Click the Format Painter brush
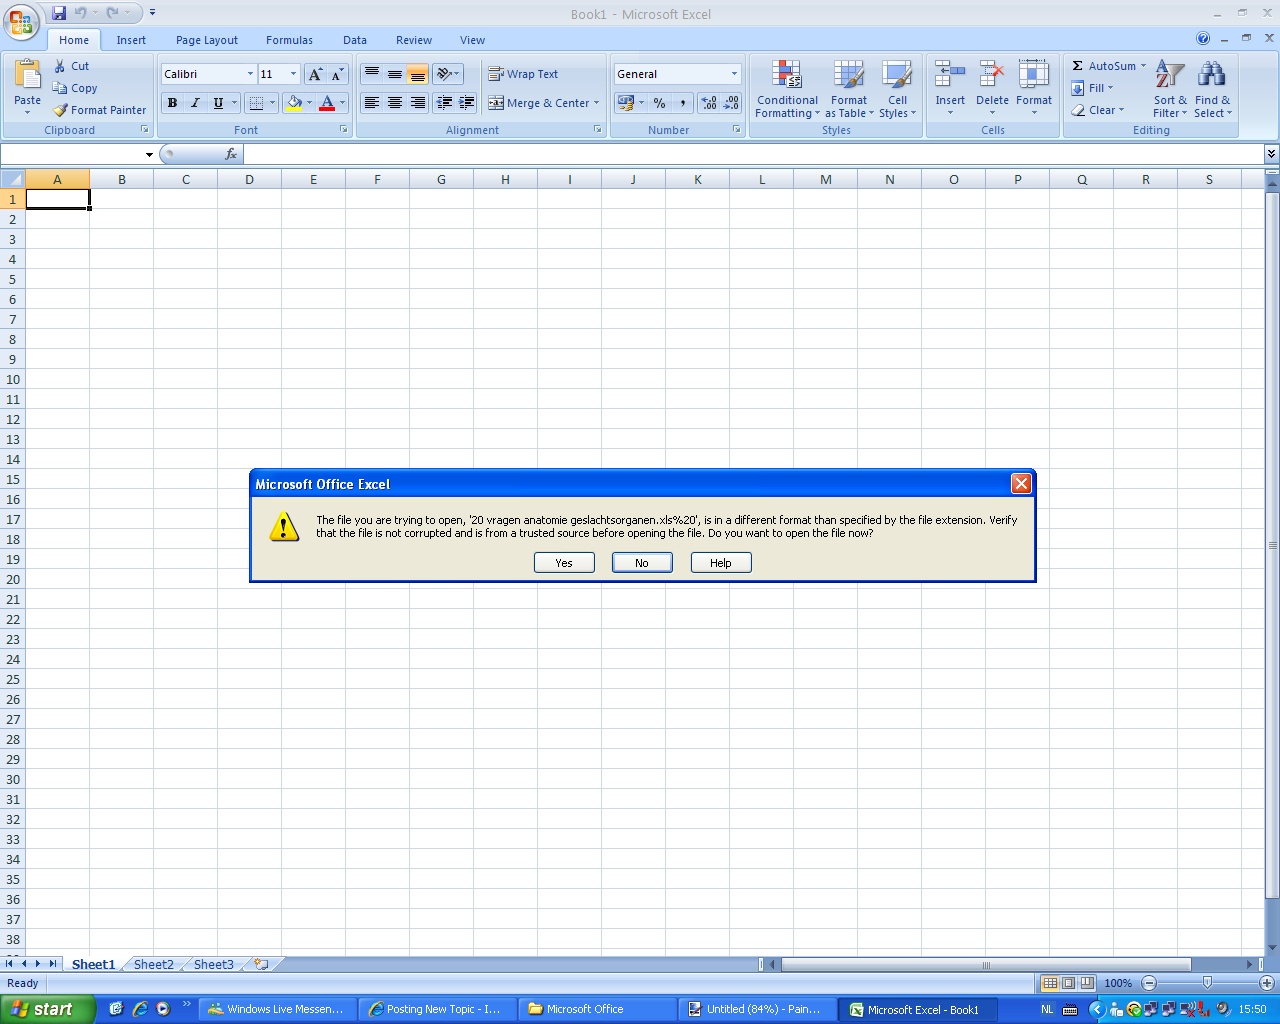Viewport: 1280px width, 1024px height. (x=60, y=110)
